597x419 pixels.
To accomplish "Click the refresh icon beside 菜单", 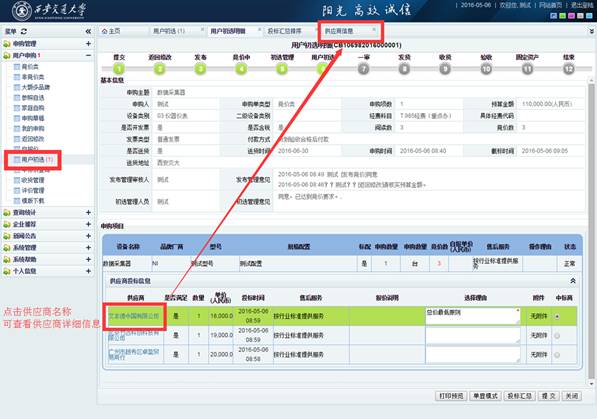I will tap(24, 31).
